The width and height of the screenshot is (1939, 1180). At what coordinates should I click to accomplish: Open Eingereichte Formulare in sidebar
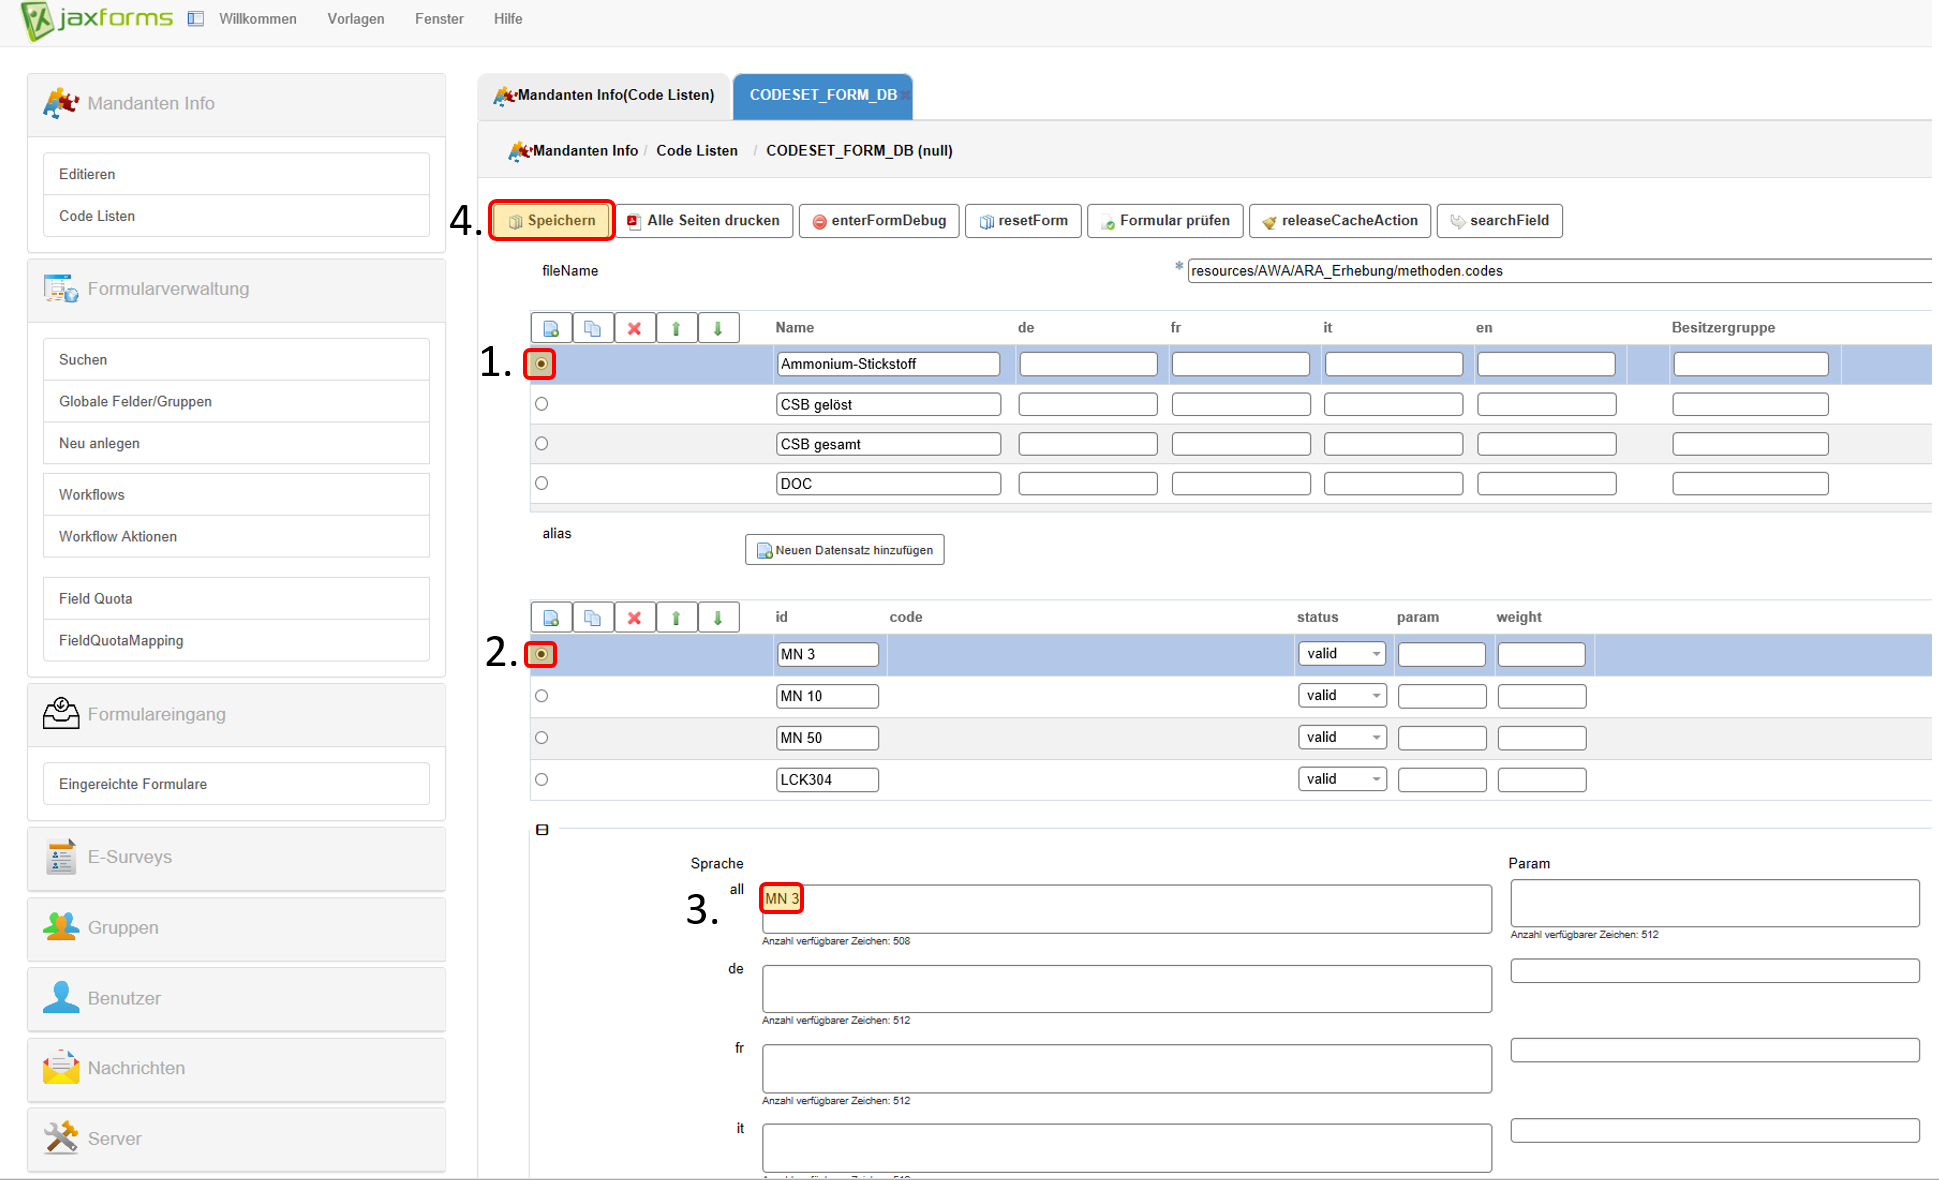pyautogui.click(x=236, y=784)
